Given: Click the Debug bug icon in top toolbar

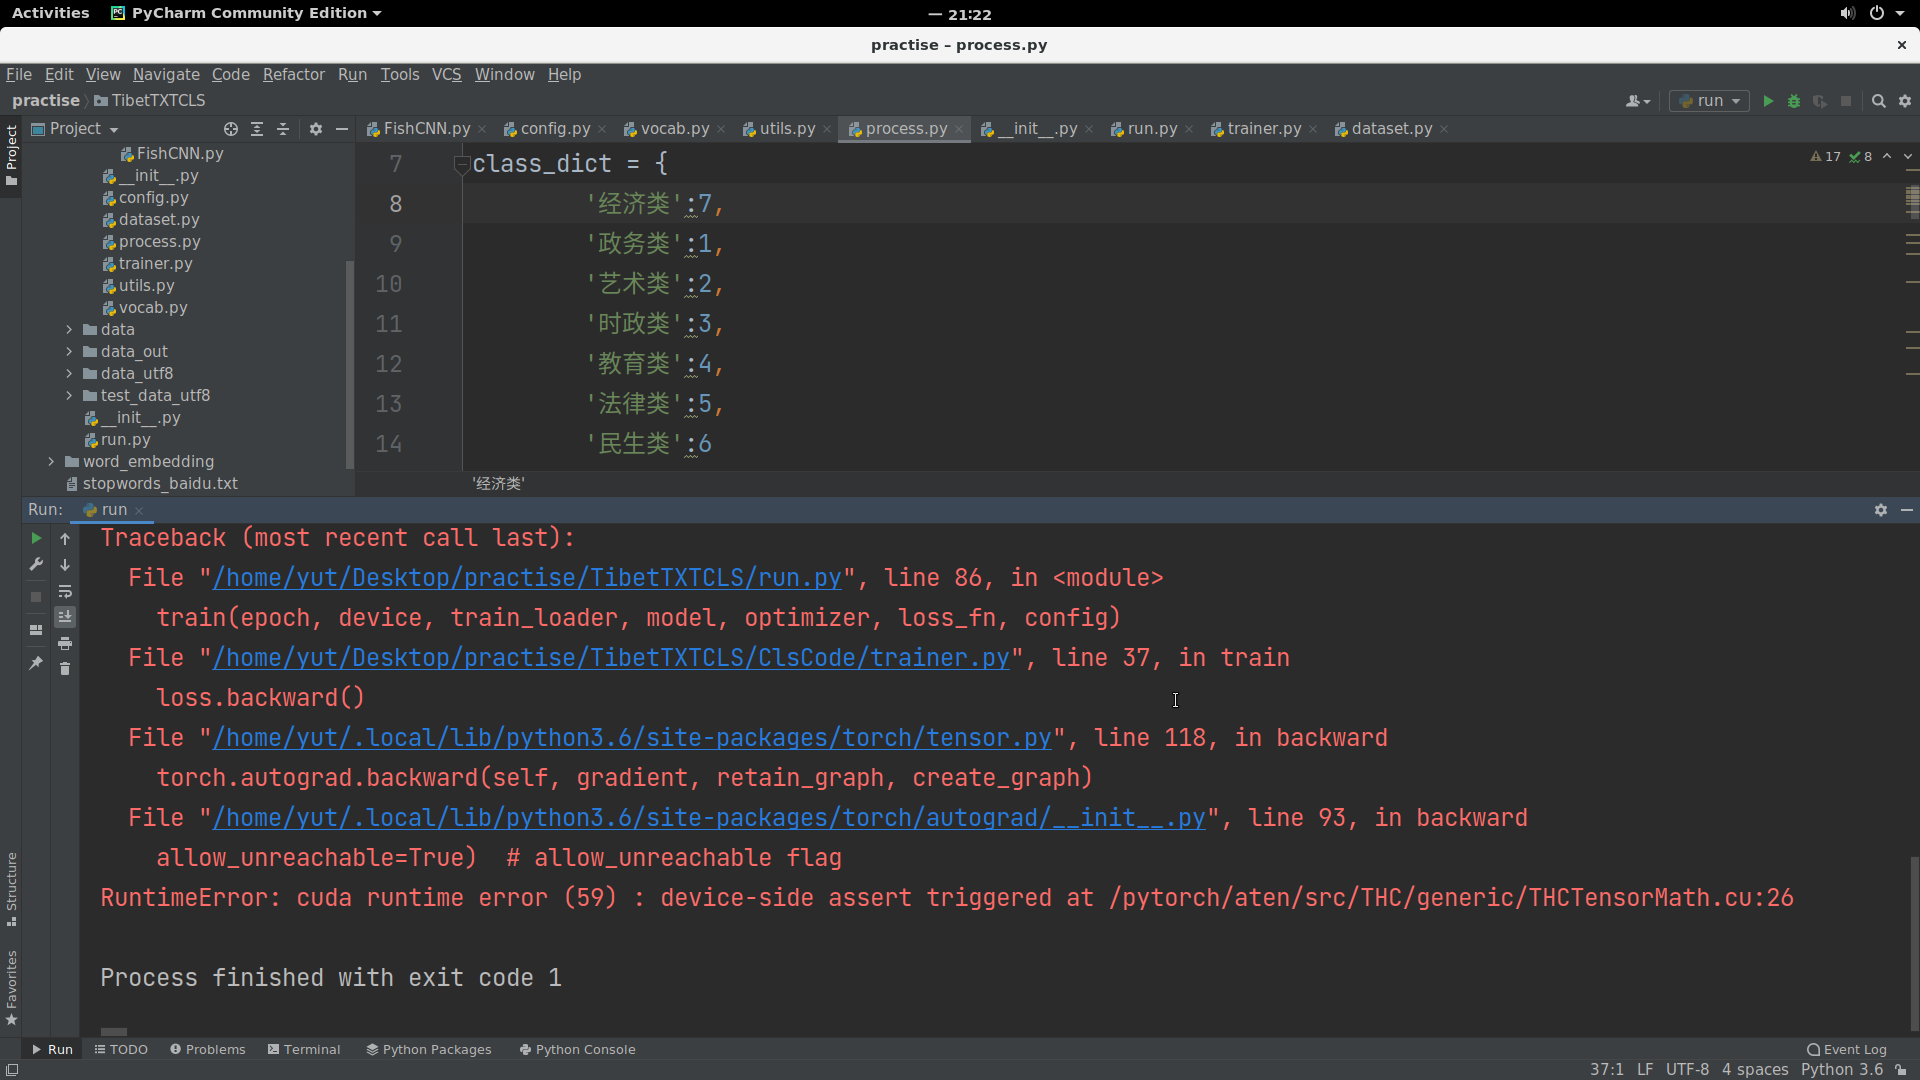Looking at the screenshot, I should click(1794, 101).
